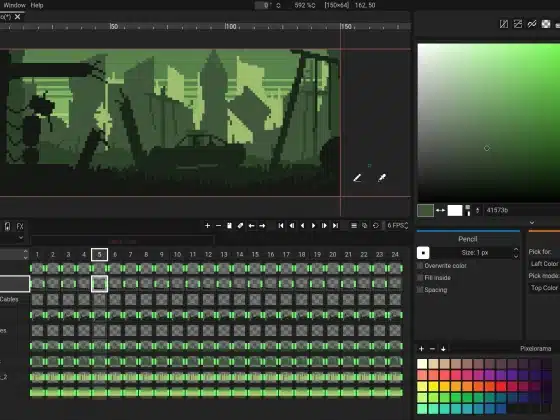Swap left and right colors
The width and height of the screenshot is (560, 420).
pyautogui.click(x=440, y=210)
